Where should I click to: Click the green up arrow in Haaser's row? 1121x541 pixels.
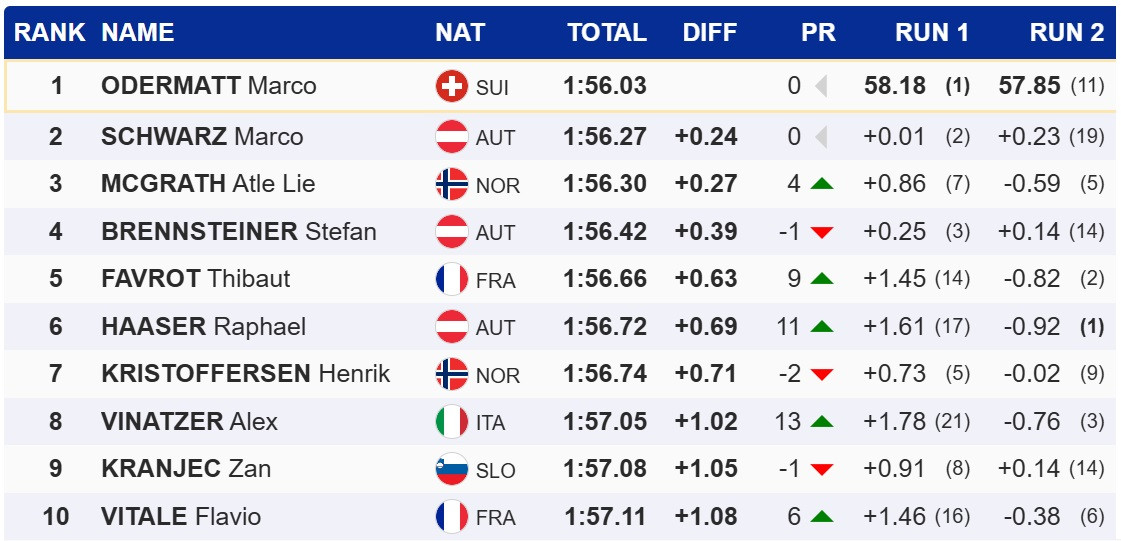822,327
